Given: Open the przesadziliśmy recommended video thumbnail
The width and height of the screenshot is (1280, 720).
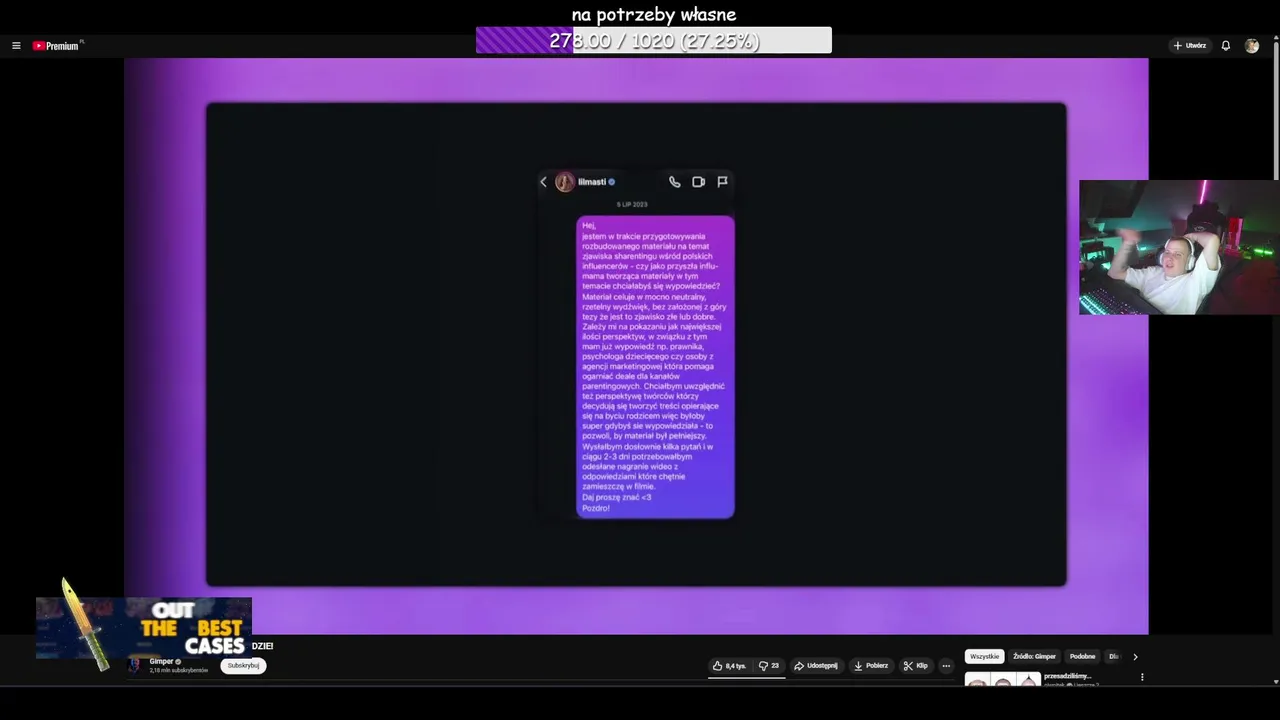Looking at the screenshot, I should tap(1002, 679).
